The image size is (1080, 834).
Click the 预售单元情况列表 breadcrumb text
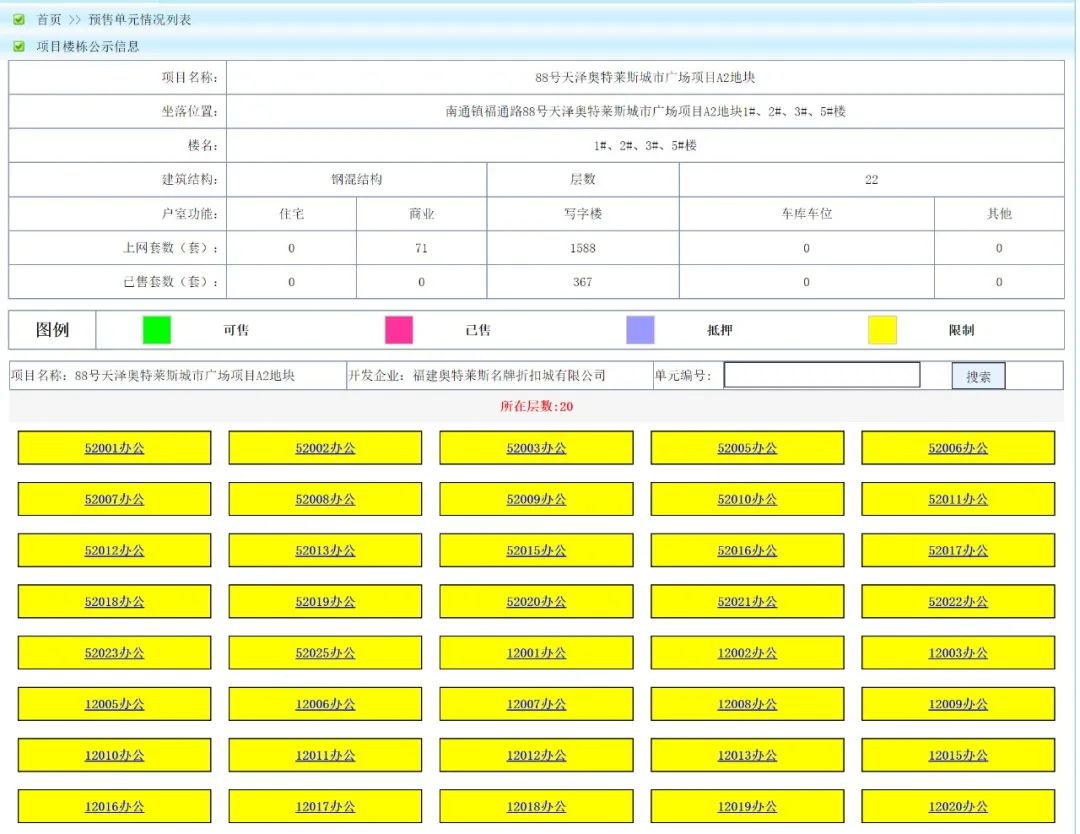[x=140, y=19]
